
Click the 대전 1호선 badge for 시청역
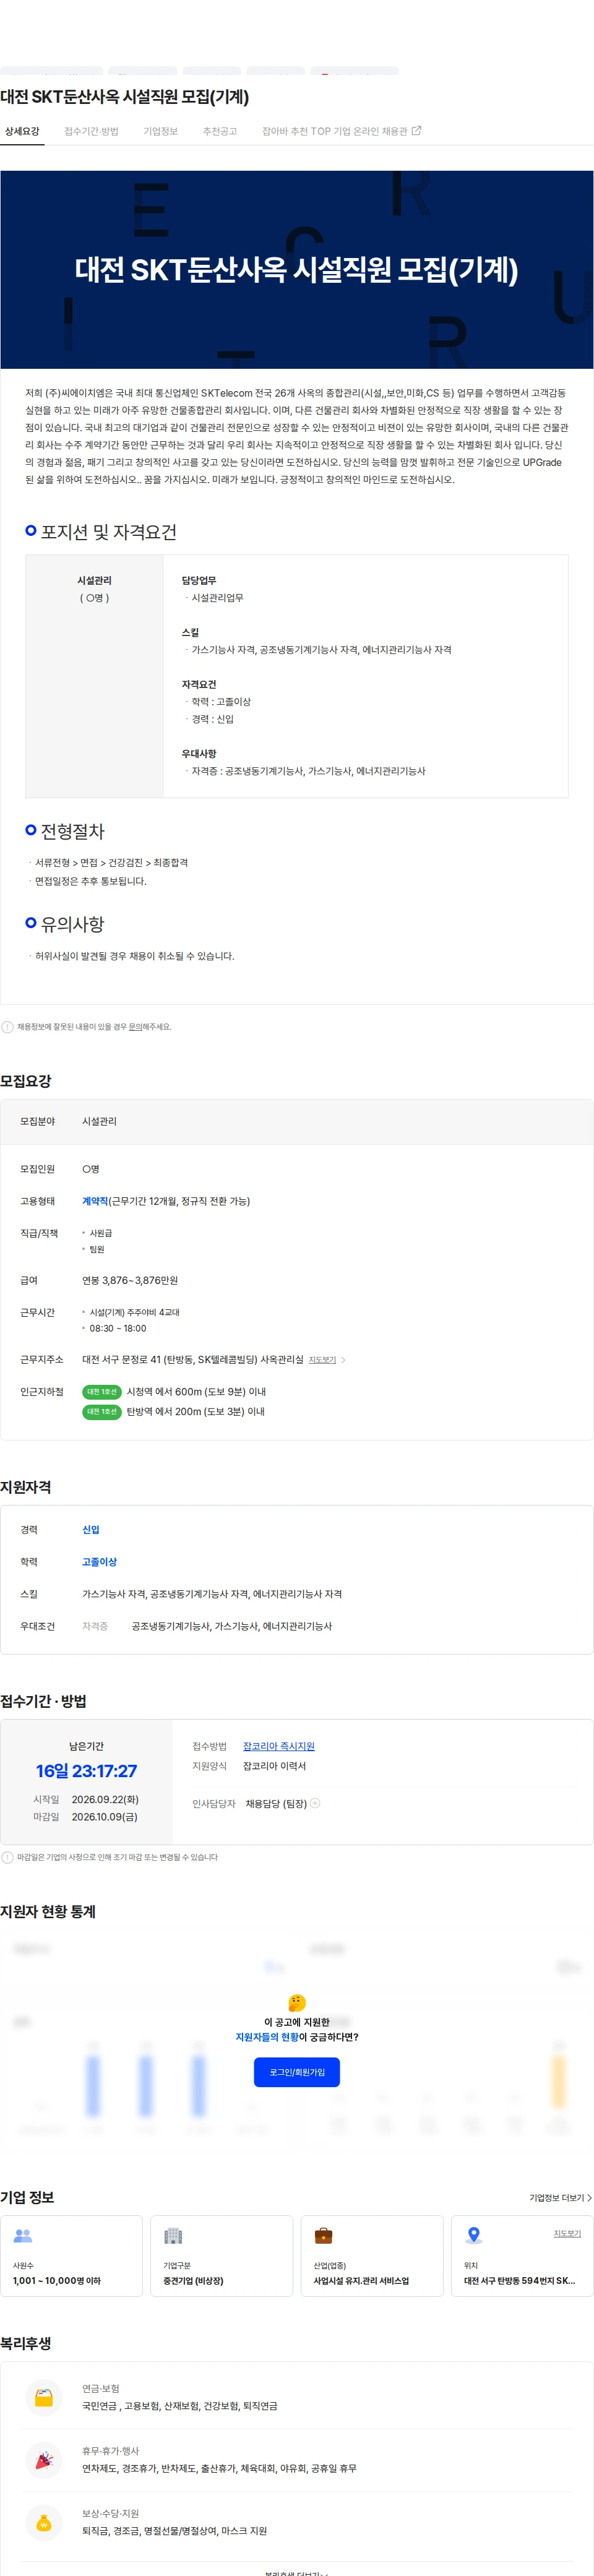[x=101, y=1392]
